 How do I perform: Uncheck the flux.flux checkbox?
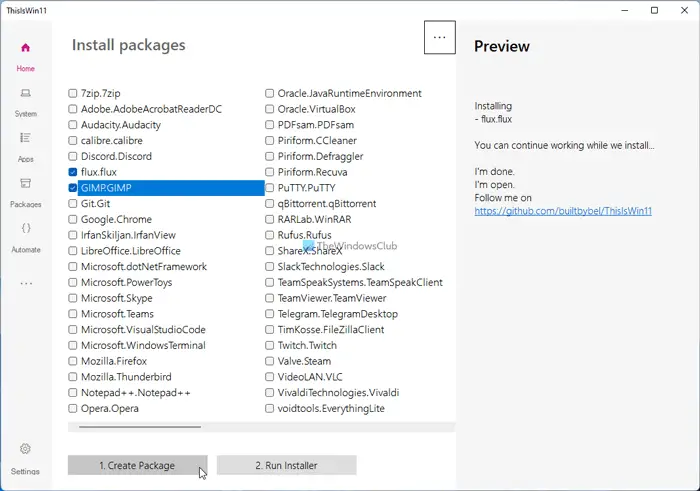click(x=73, y=172)
